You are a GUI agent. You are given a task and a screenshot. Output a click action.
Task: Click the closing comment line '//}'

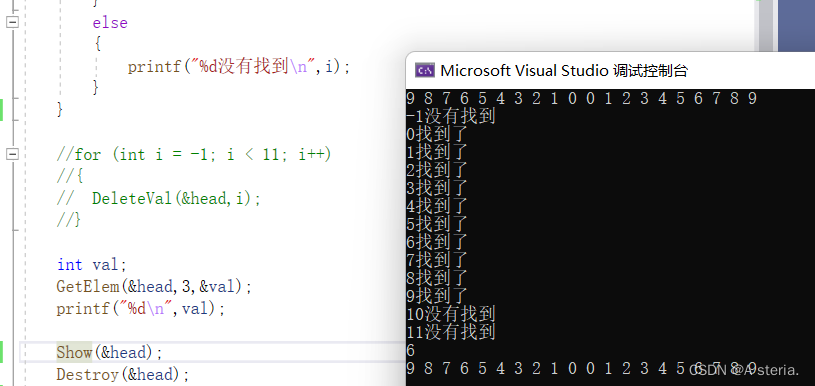[69, 220]
